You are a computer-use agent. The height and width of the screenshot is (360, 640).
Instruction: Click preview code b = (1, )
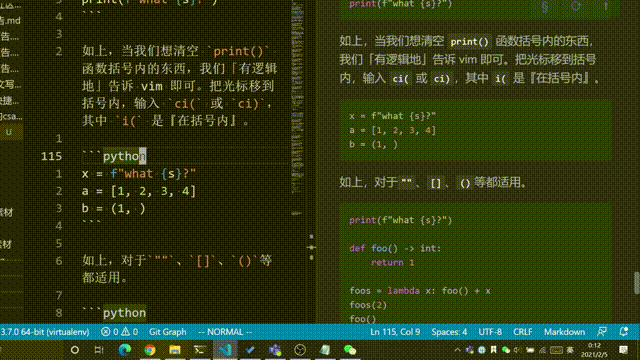click(x=373, y=144)
